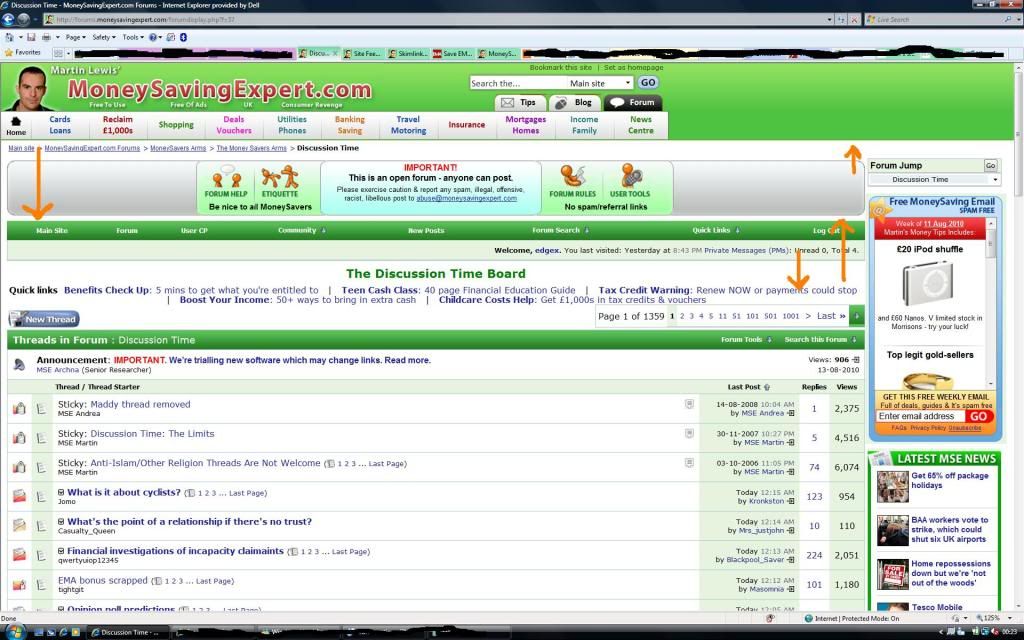This screenshot has width=1024, height=640.
Task: Open New Posts in the forum bar
Action: (426, 231)
